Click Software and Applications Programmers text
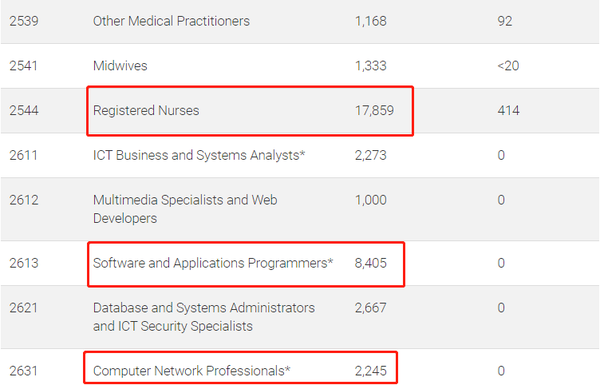 coord(213,263)
